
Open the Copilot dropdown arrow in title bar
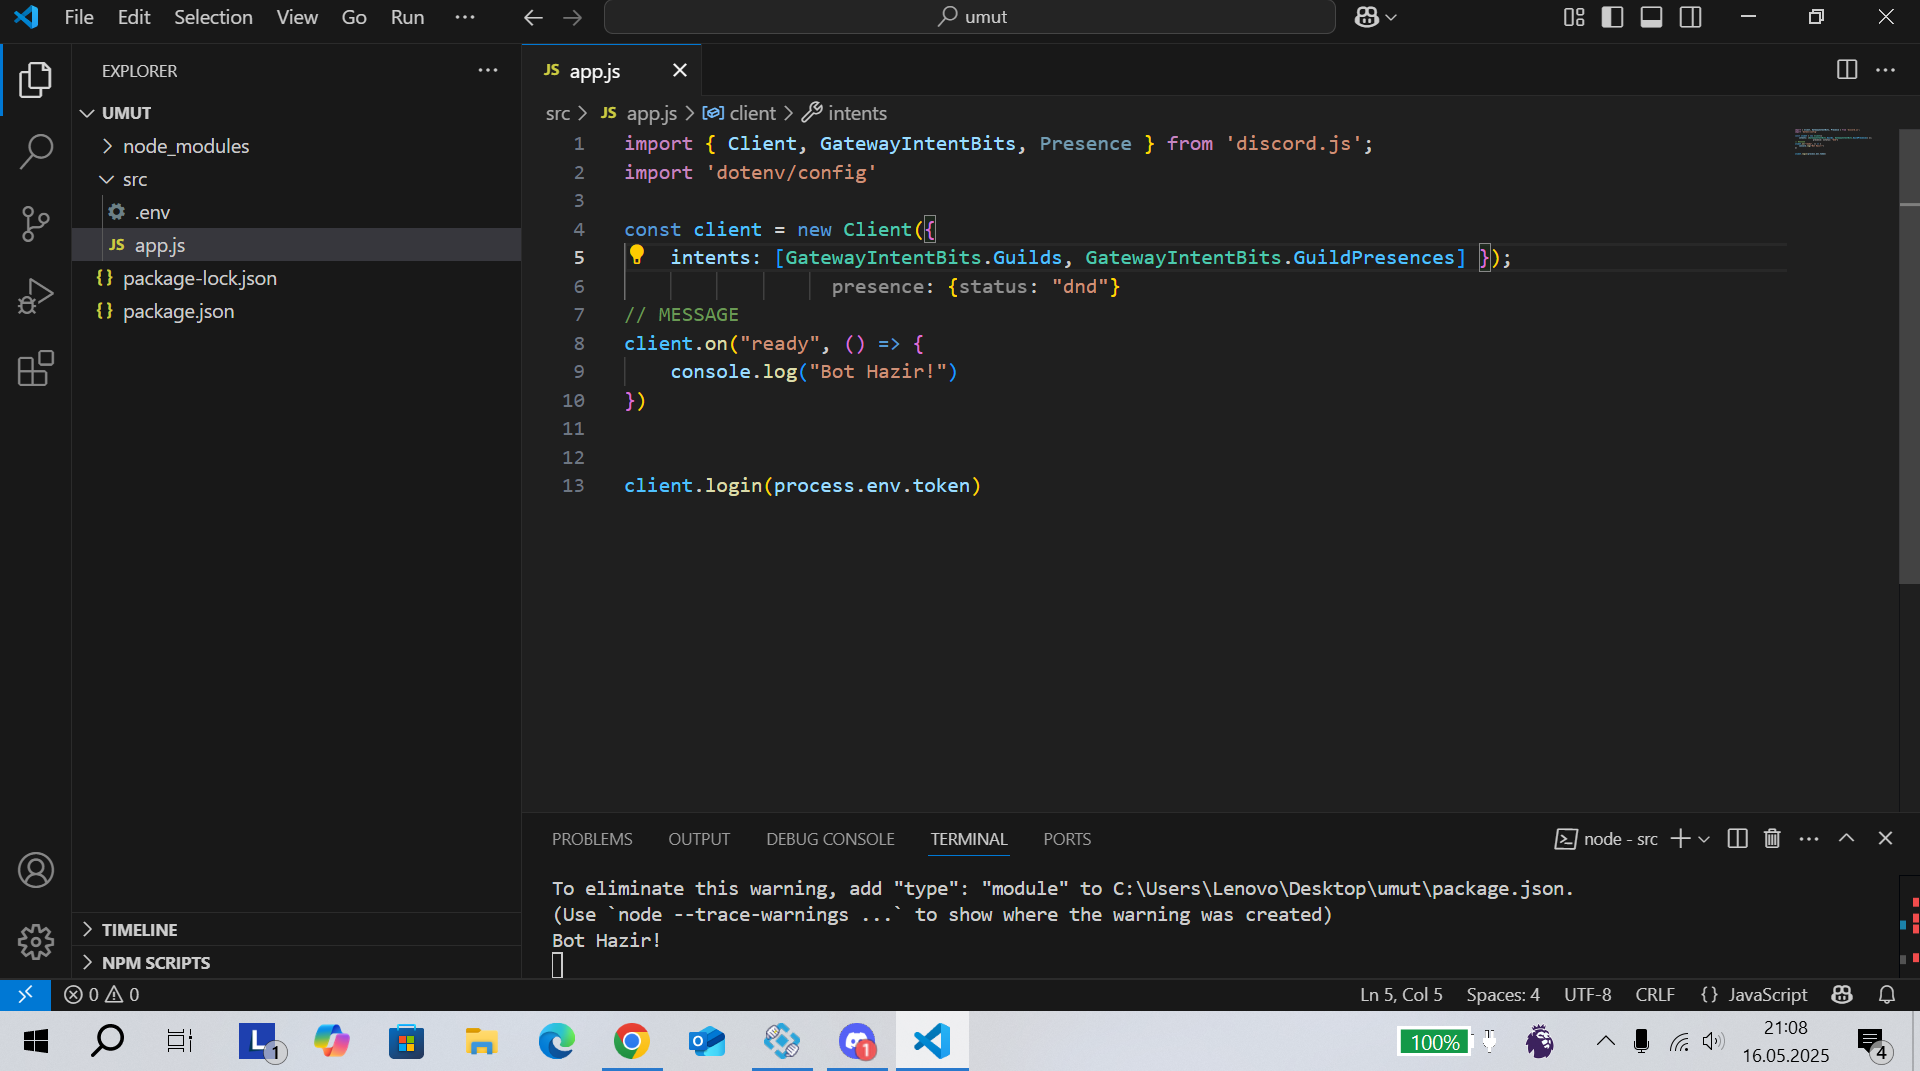coord(1391,17)
